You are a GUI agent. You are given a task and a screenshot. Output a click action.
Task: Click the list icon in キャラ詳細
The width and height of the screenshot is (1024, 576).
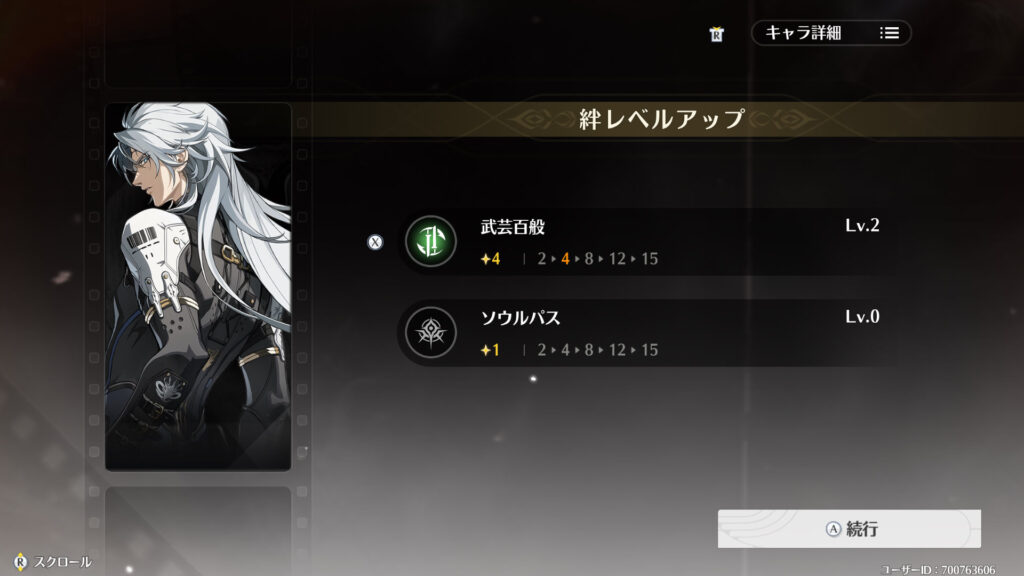(x=889, y=33)
